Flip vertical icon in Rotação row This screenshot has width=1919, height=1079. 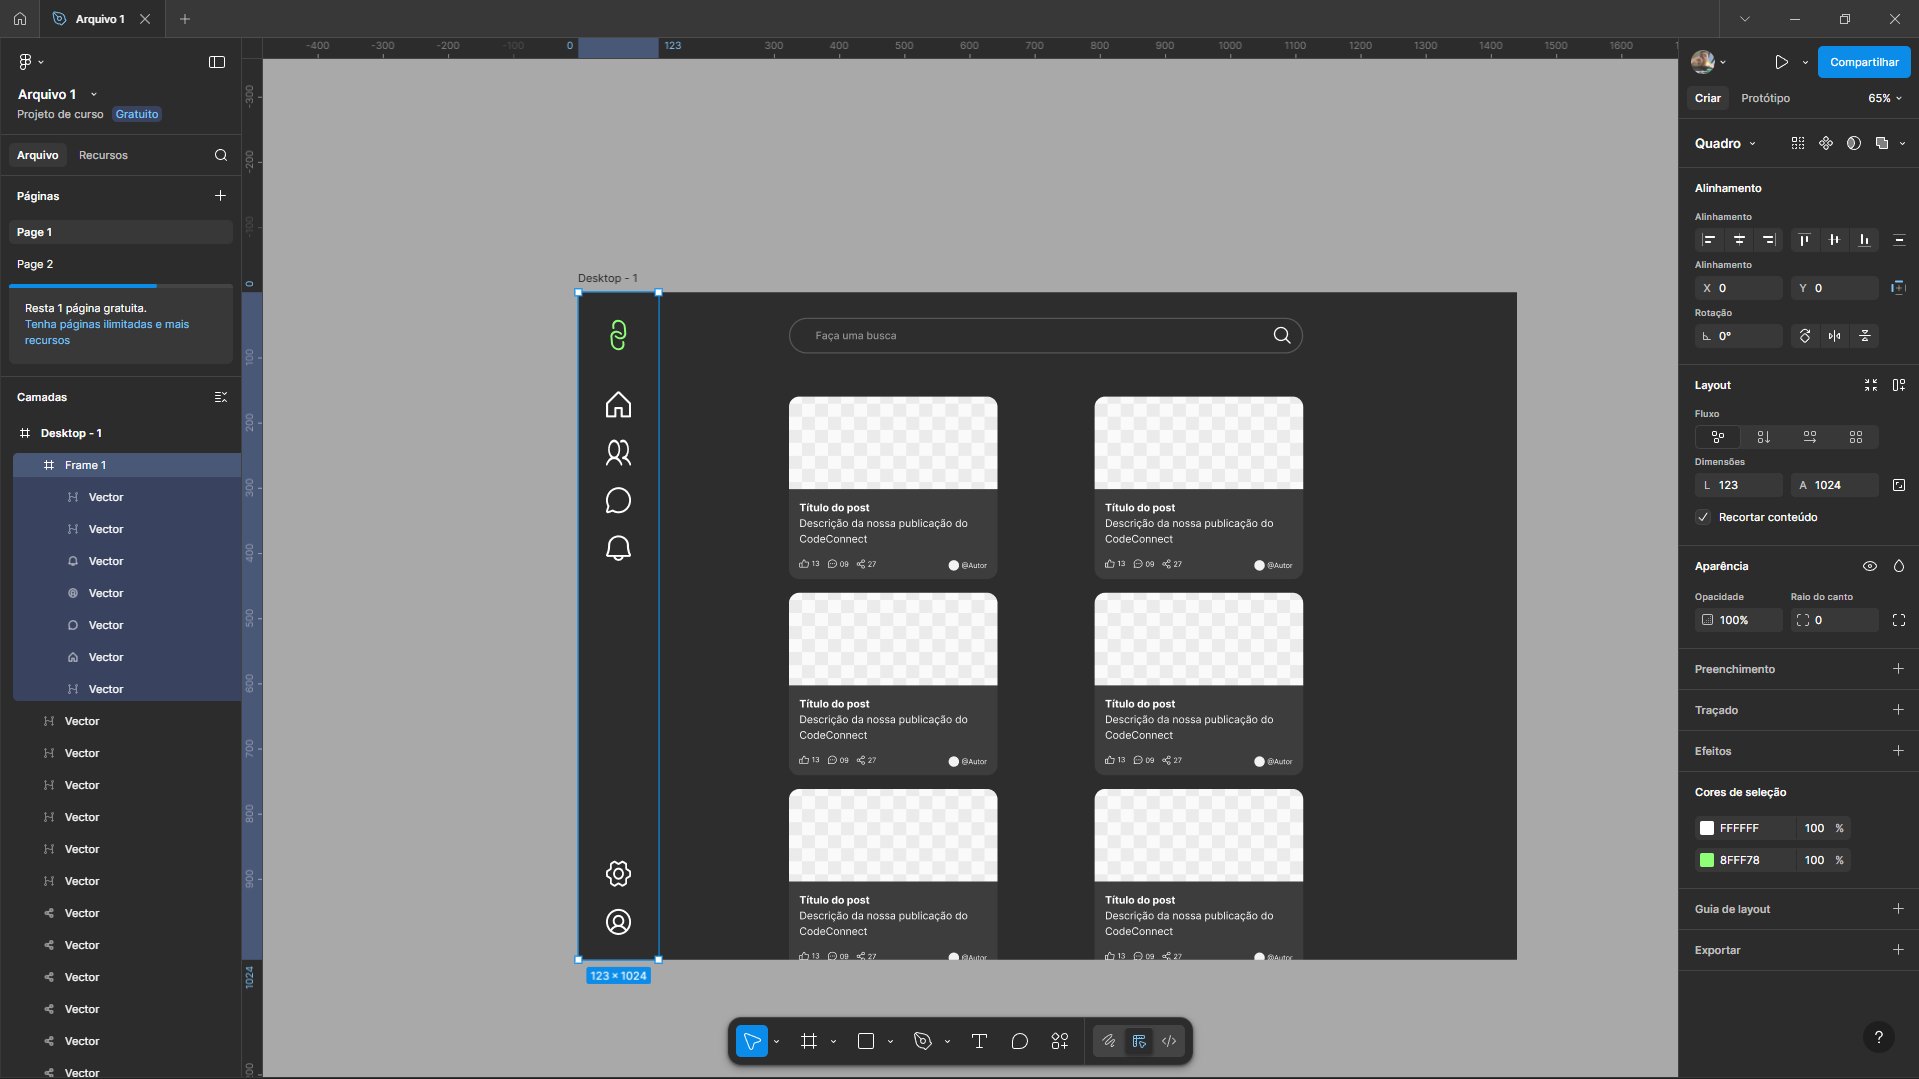[x=1865, y=336]
